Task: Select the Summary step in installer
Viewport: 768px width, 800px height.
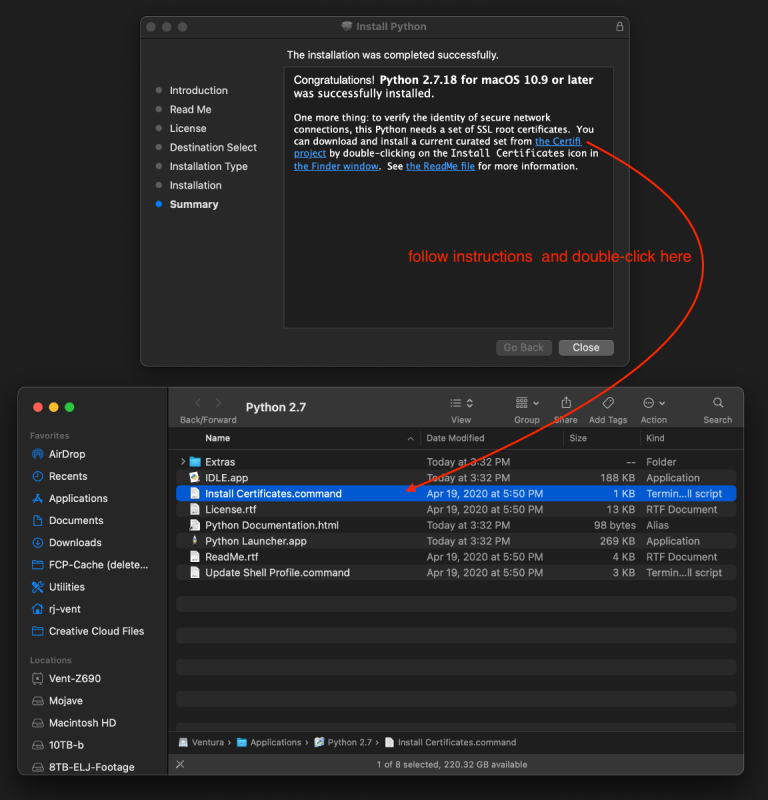Action: [194, 204]
